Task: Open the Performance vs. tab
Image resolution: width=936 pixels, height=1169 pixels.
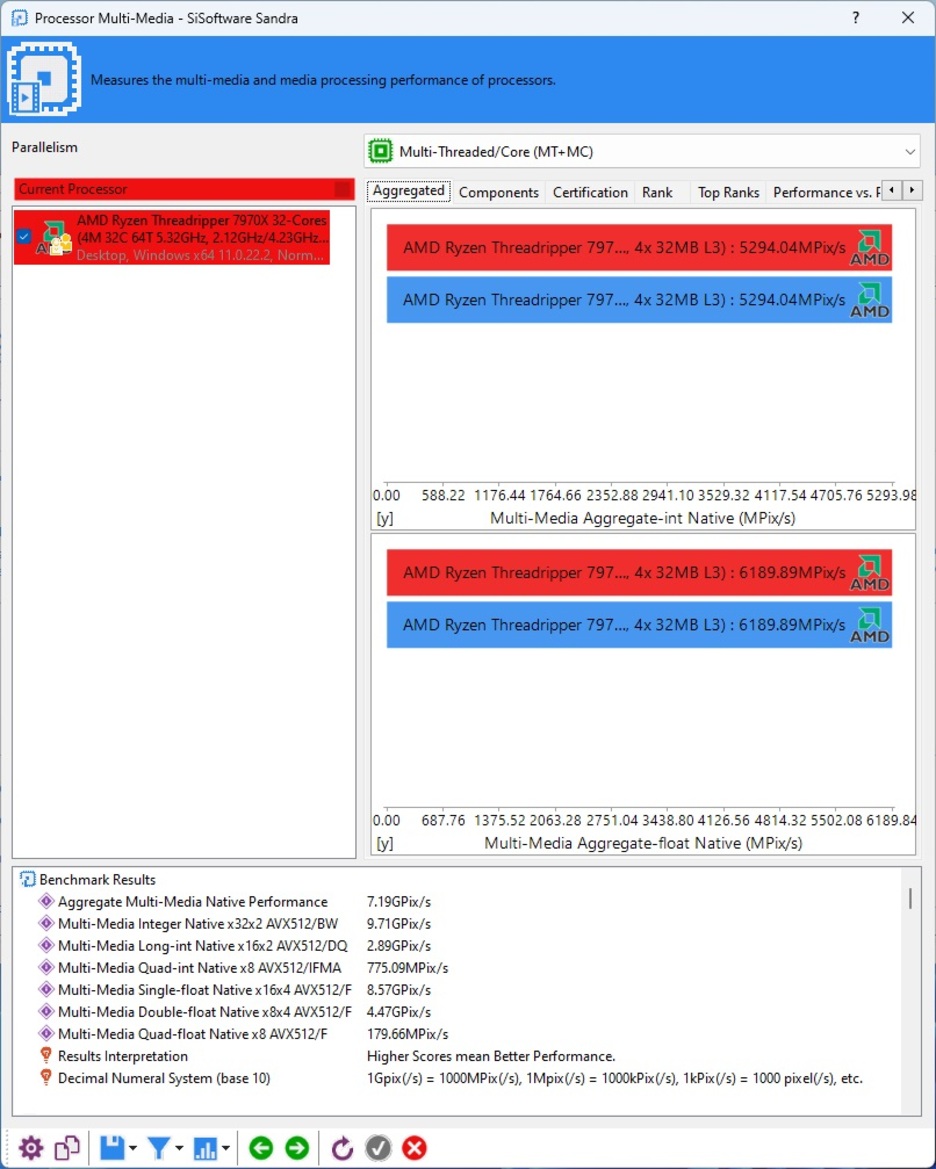Action: pyautogui.click(x=825, y=192)
